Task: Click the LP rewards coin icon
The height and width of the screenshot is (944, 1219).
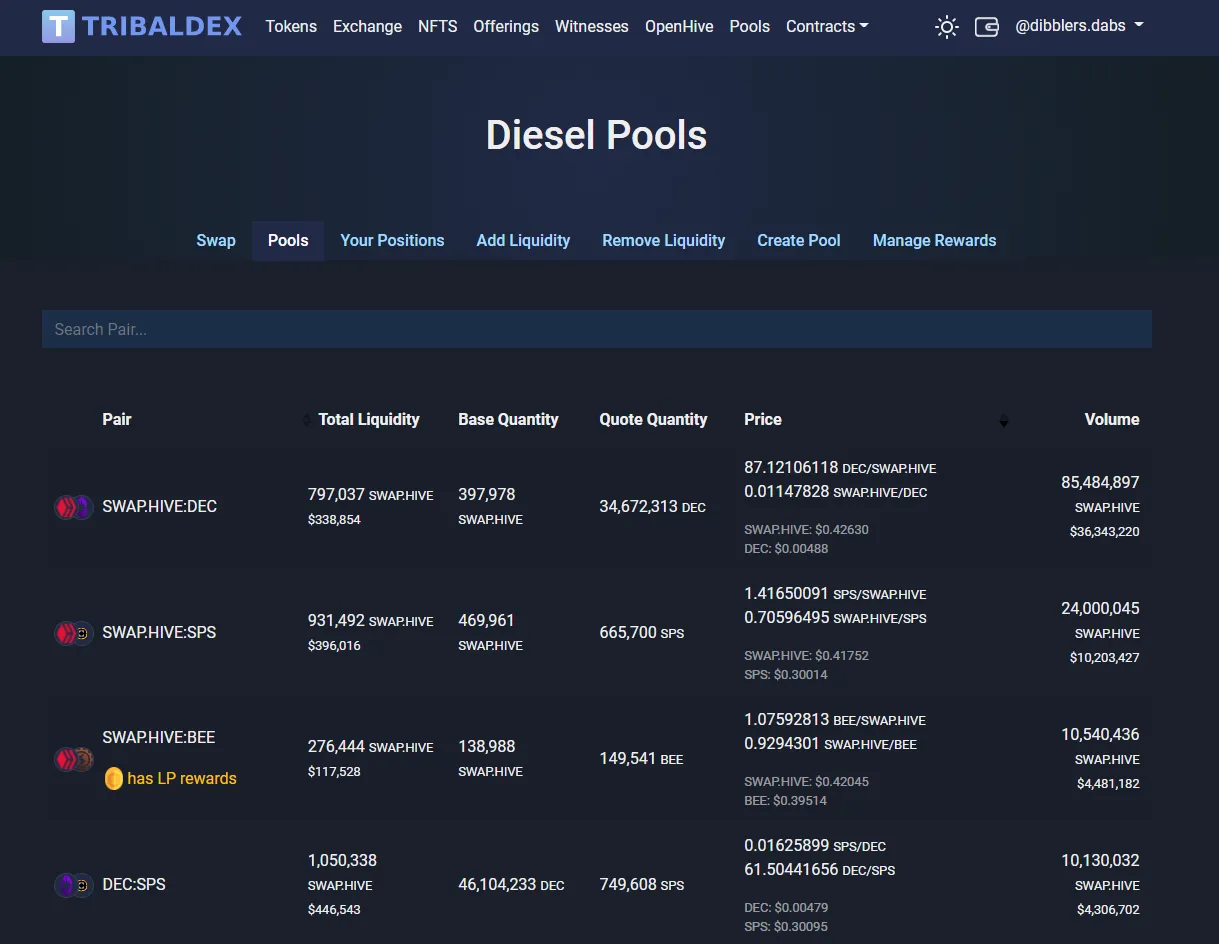Action: tap(113, 778)
